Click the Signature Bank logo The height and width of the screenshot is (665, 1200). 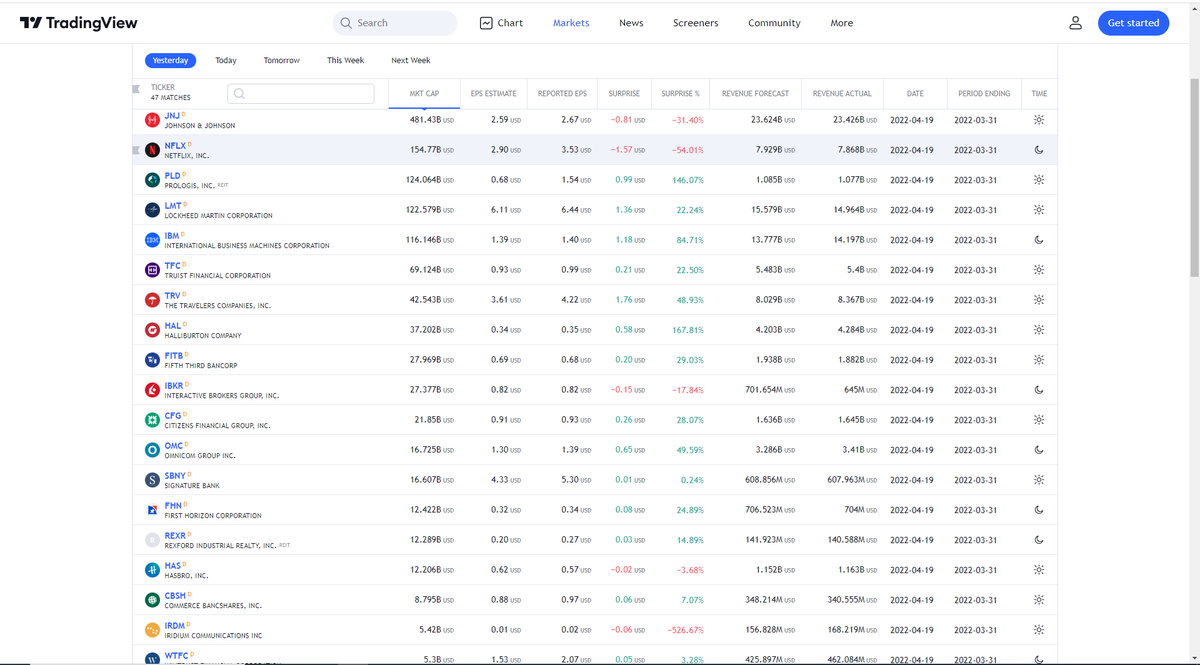152,480
